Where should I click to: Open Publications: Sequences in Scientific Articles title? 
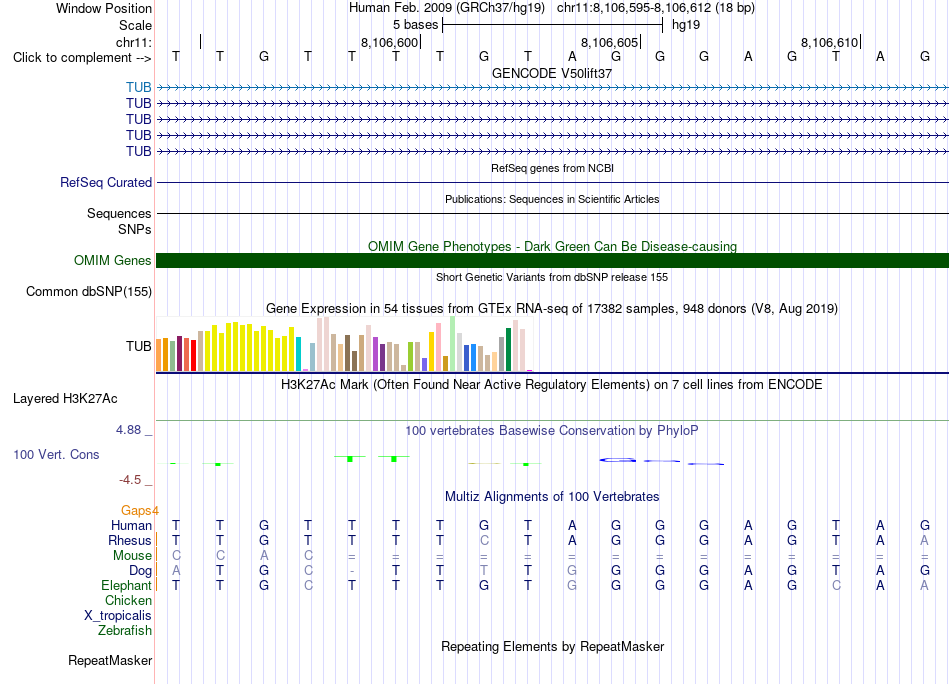click(552, 199)
